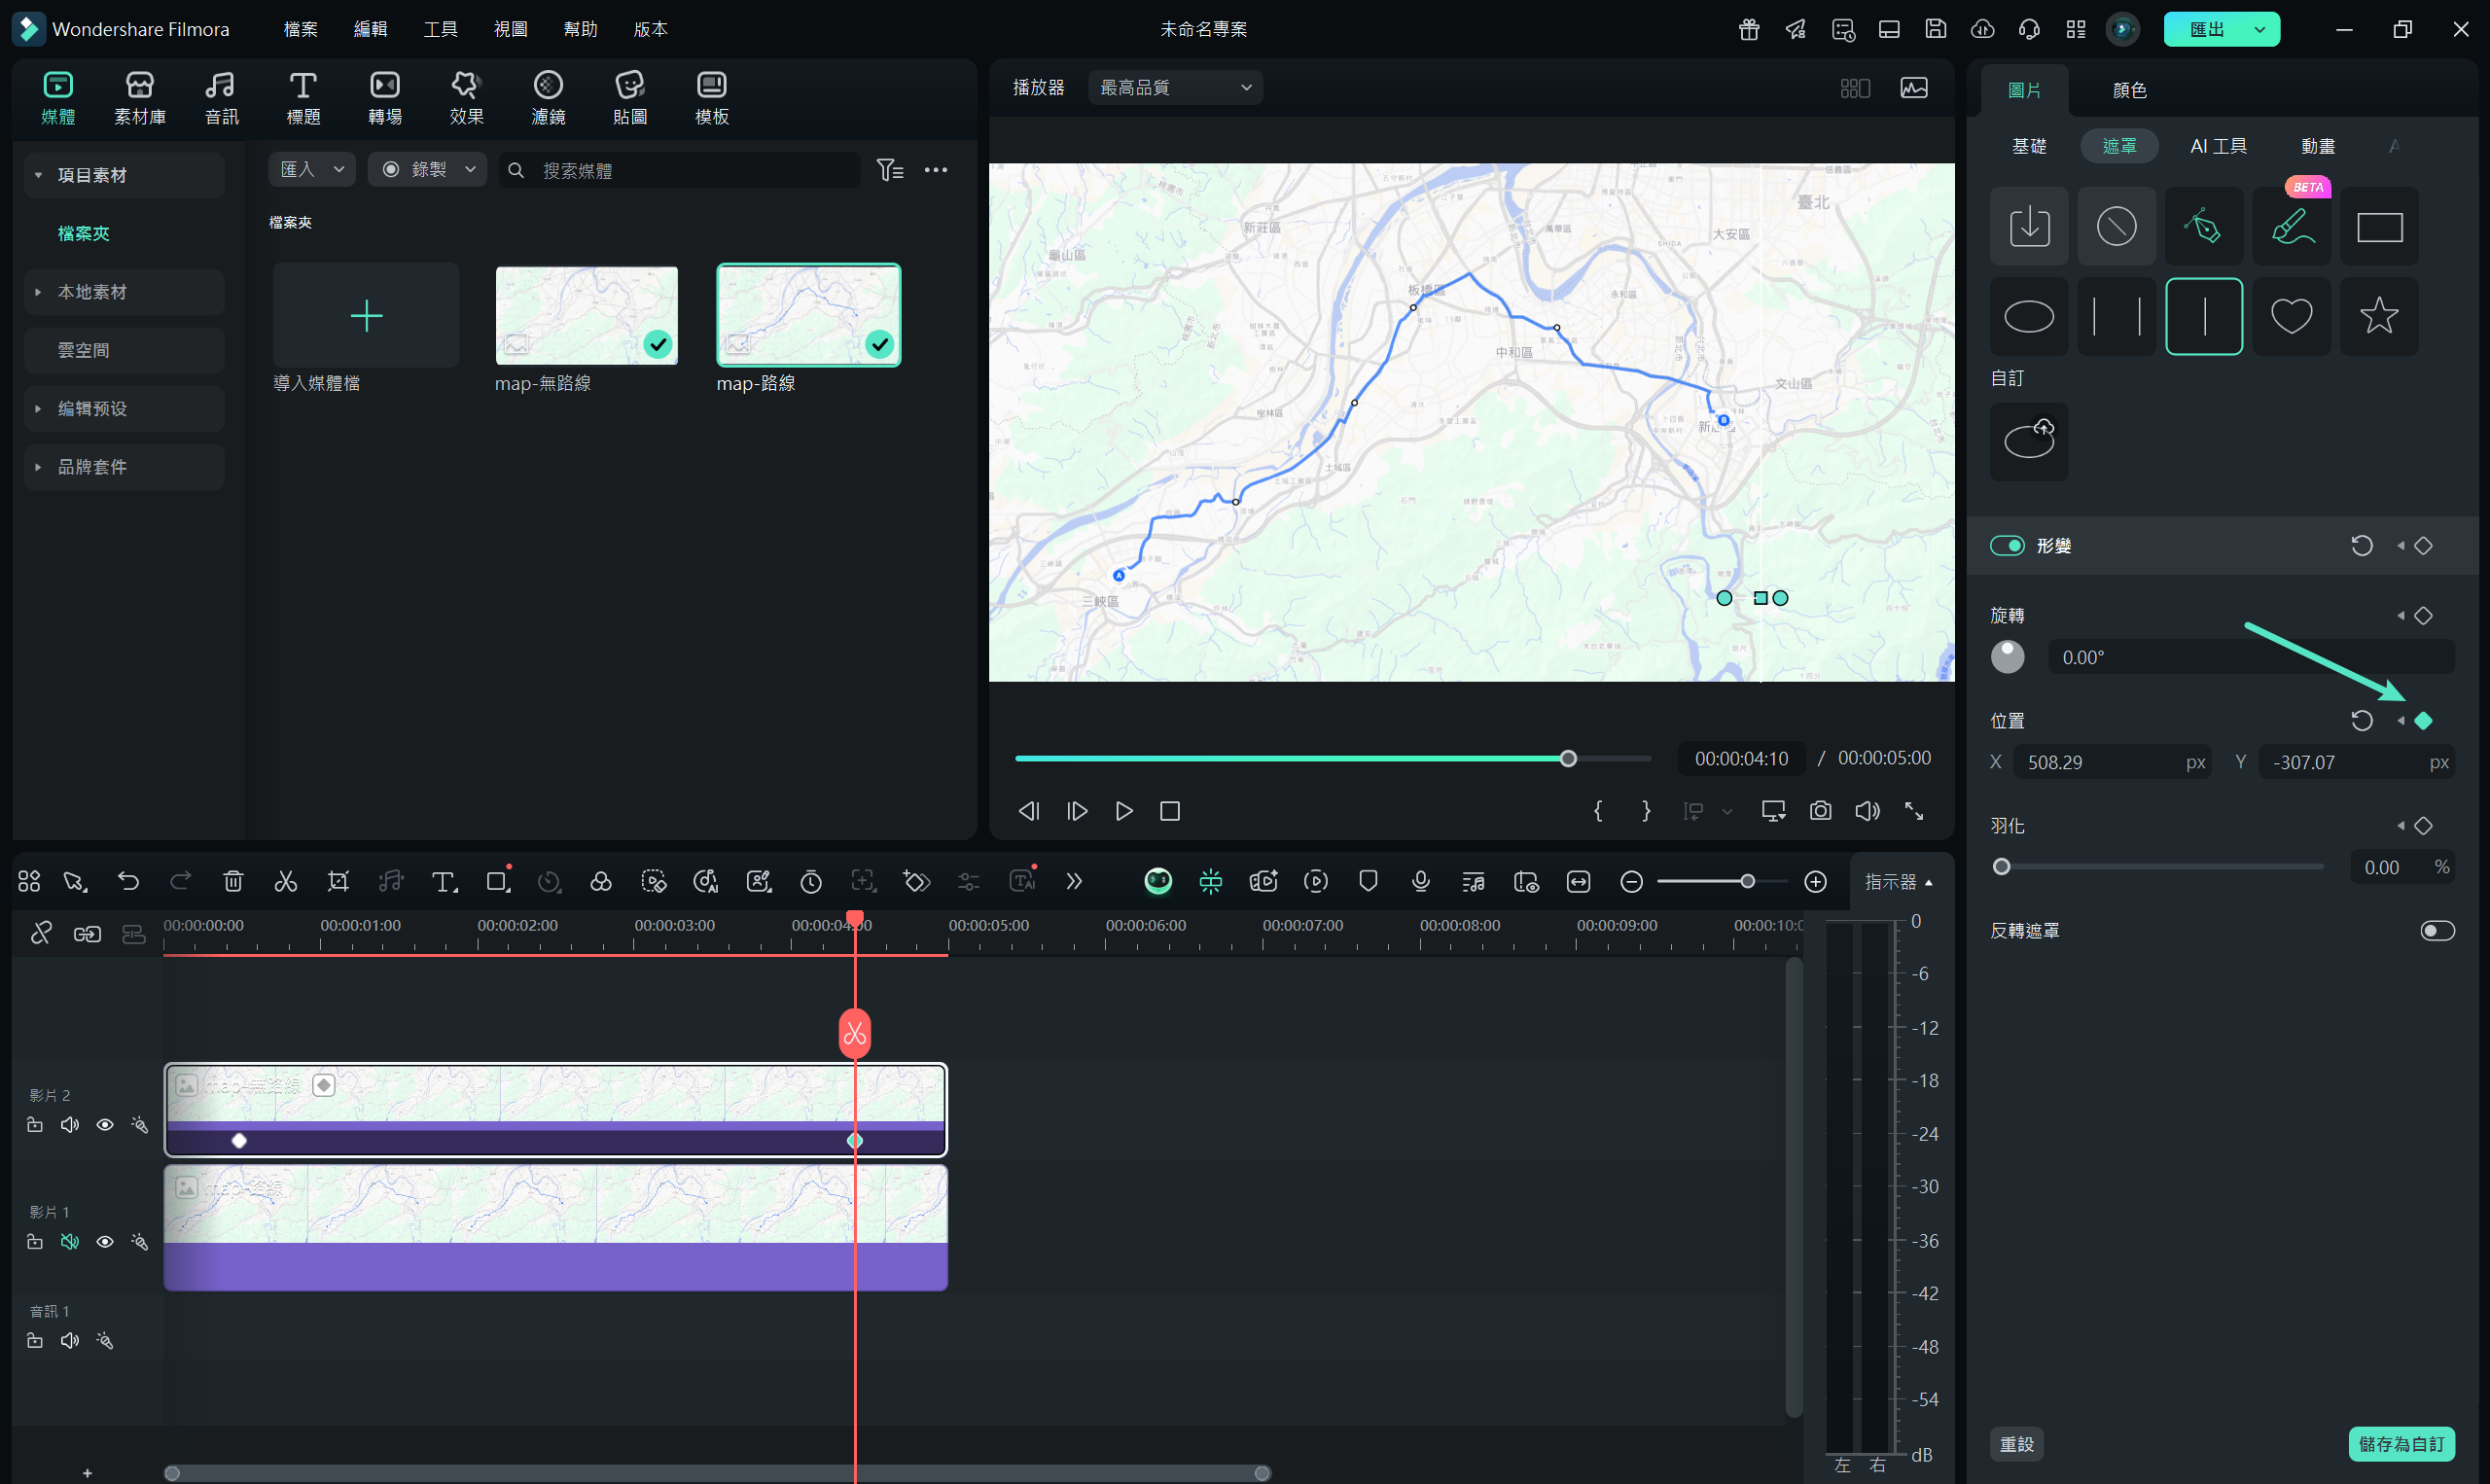The image size is (2490, 1484).
Task: Click the timeline zoom slider handle
Action: [x=1747, y=881]
